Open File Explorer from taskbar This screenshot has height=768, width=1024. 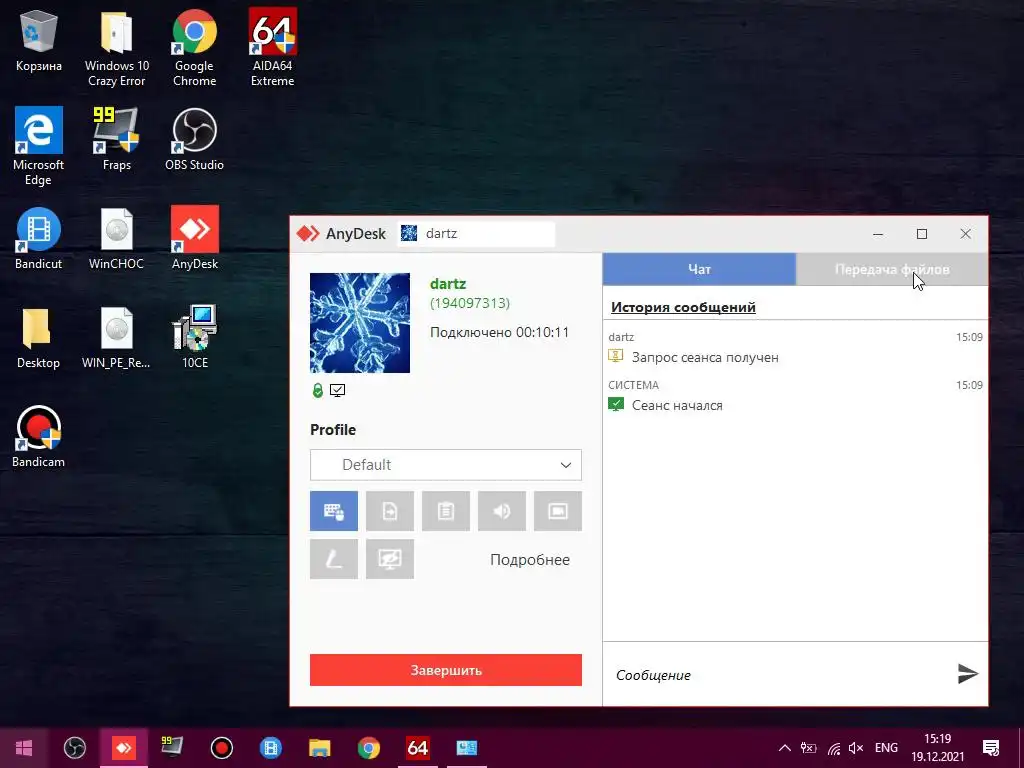click(x=319, y=748)
